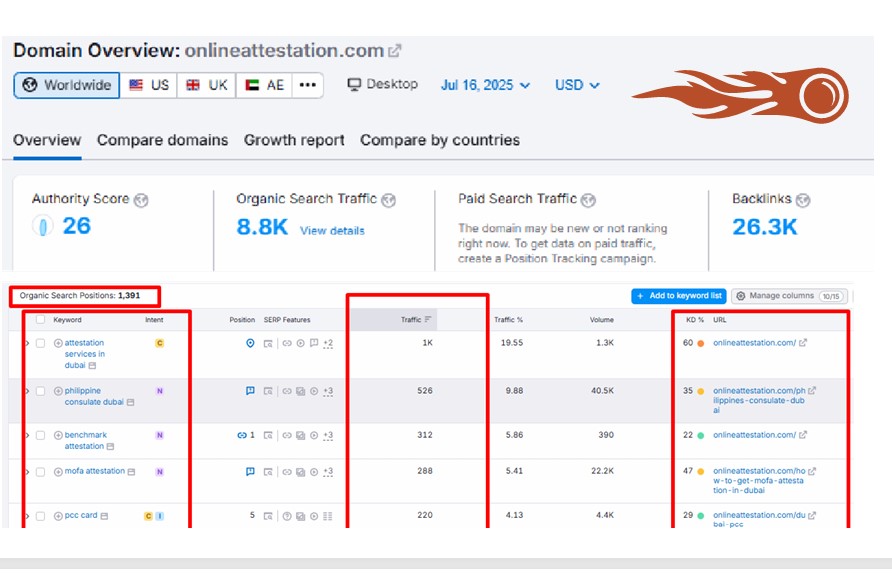Image resolution: width=892 pixels, height=578 pixels.
Task: Click 'View details' under Organic Search Traffic
Action: (x=332, y=231)
